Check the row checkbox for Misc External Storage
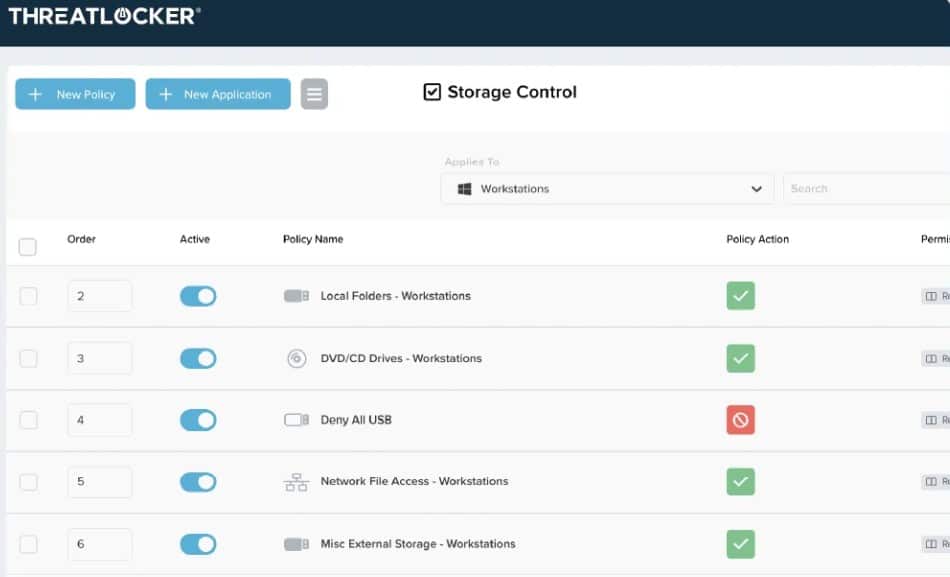950x577 pixels. point(28,544)
